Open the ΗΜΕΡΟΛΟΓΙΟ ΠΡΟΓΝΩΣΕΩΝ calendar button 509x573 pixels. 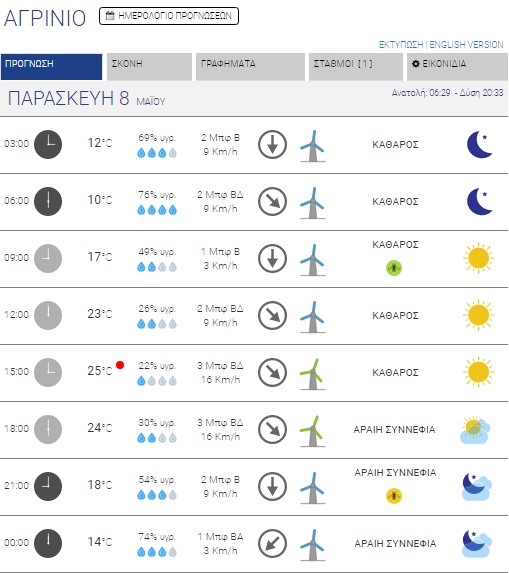[x=169, y=16]
